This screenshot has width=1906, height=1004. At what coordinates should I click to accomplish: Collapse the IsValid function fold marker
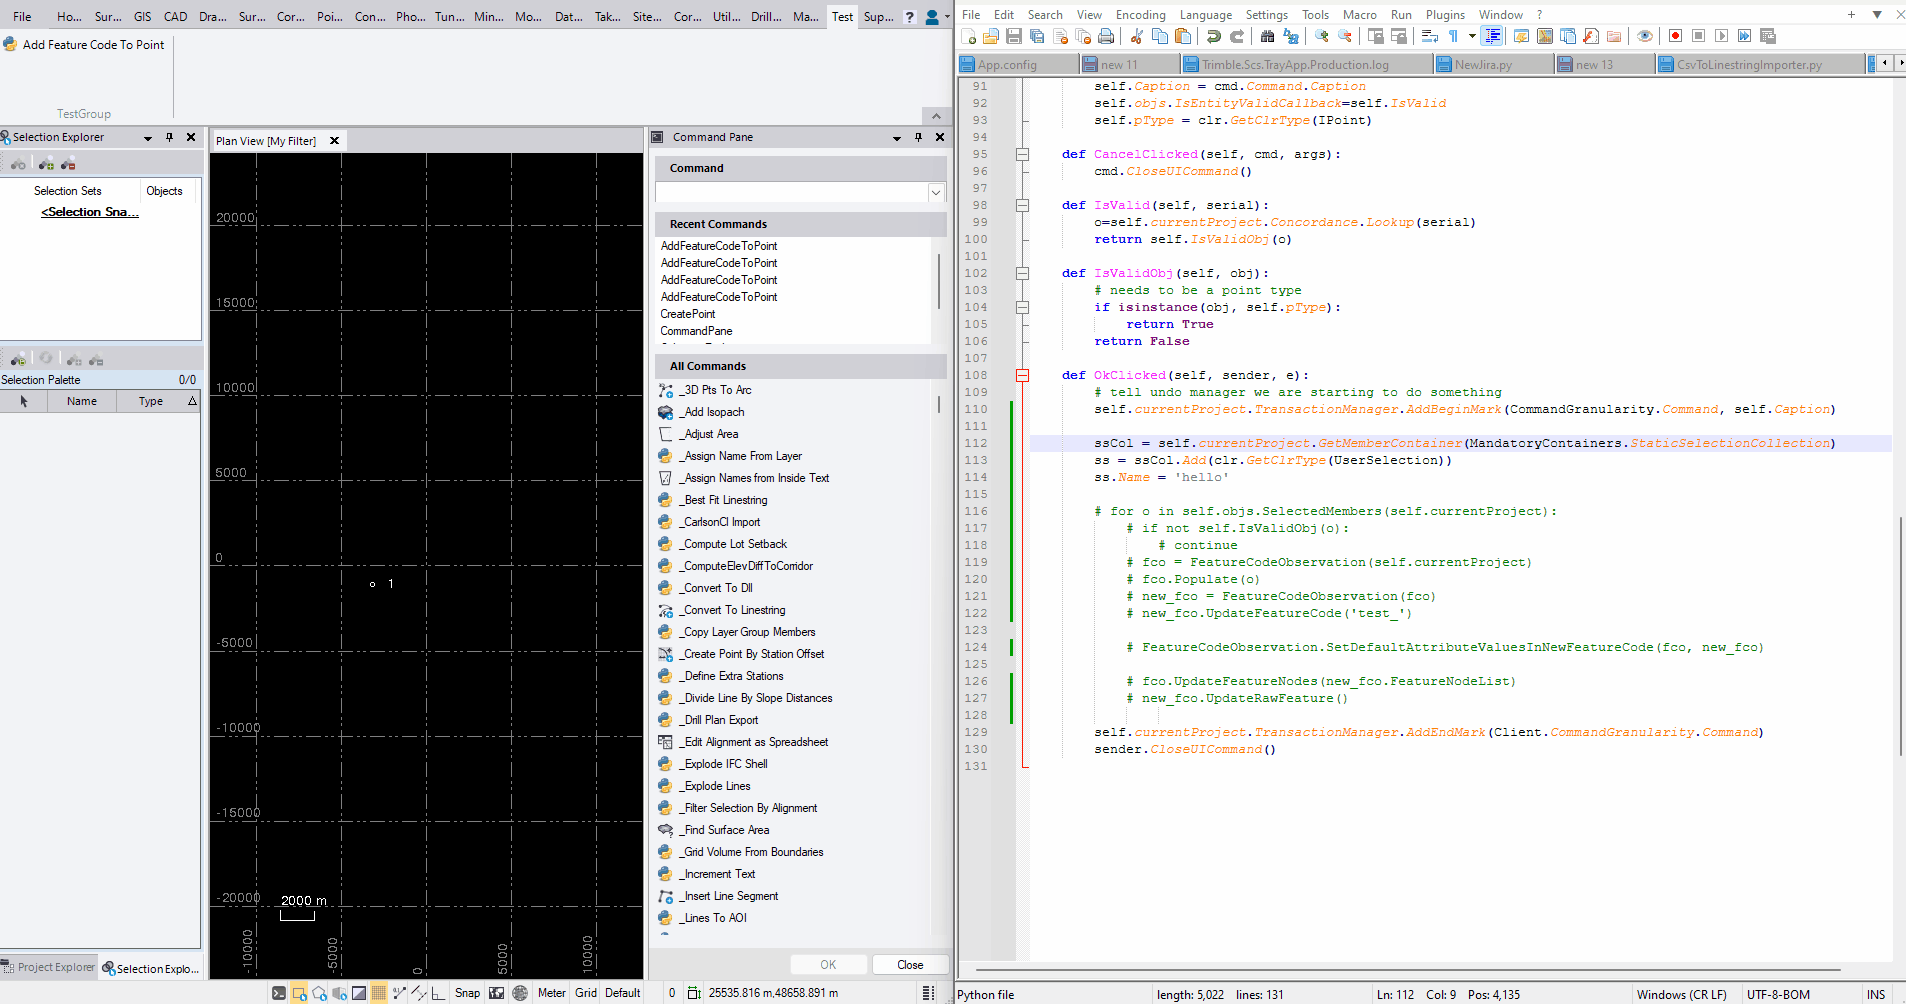tap(1022, 205)
